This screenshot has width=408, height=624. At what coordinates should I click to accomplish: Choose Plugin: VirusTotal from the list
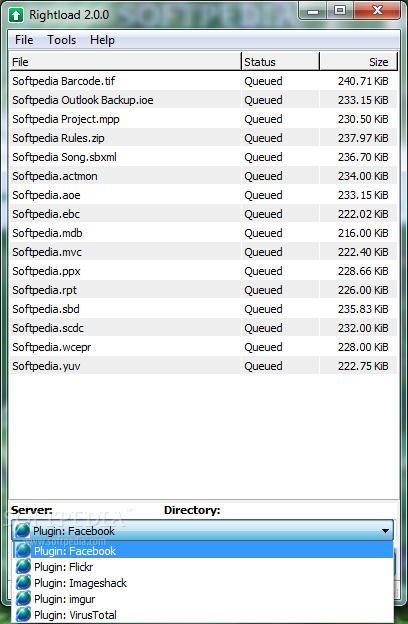(x=203, y=614)
